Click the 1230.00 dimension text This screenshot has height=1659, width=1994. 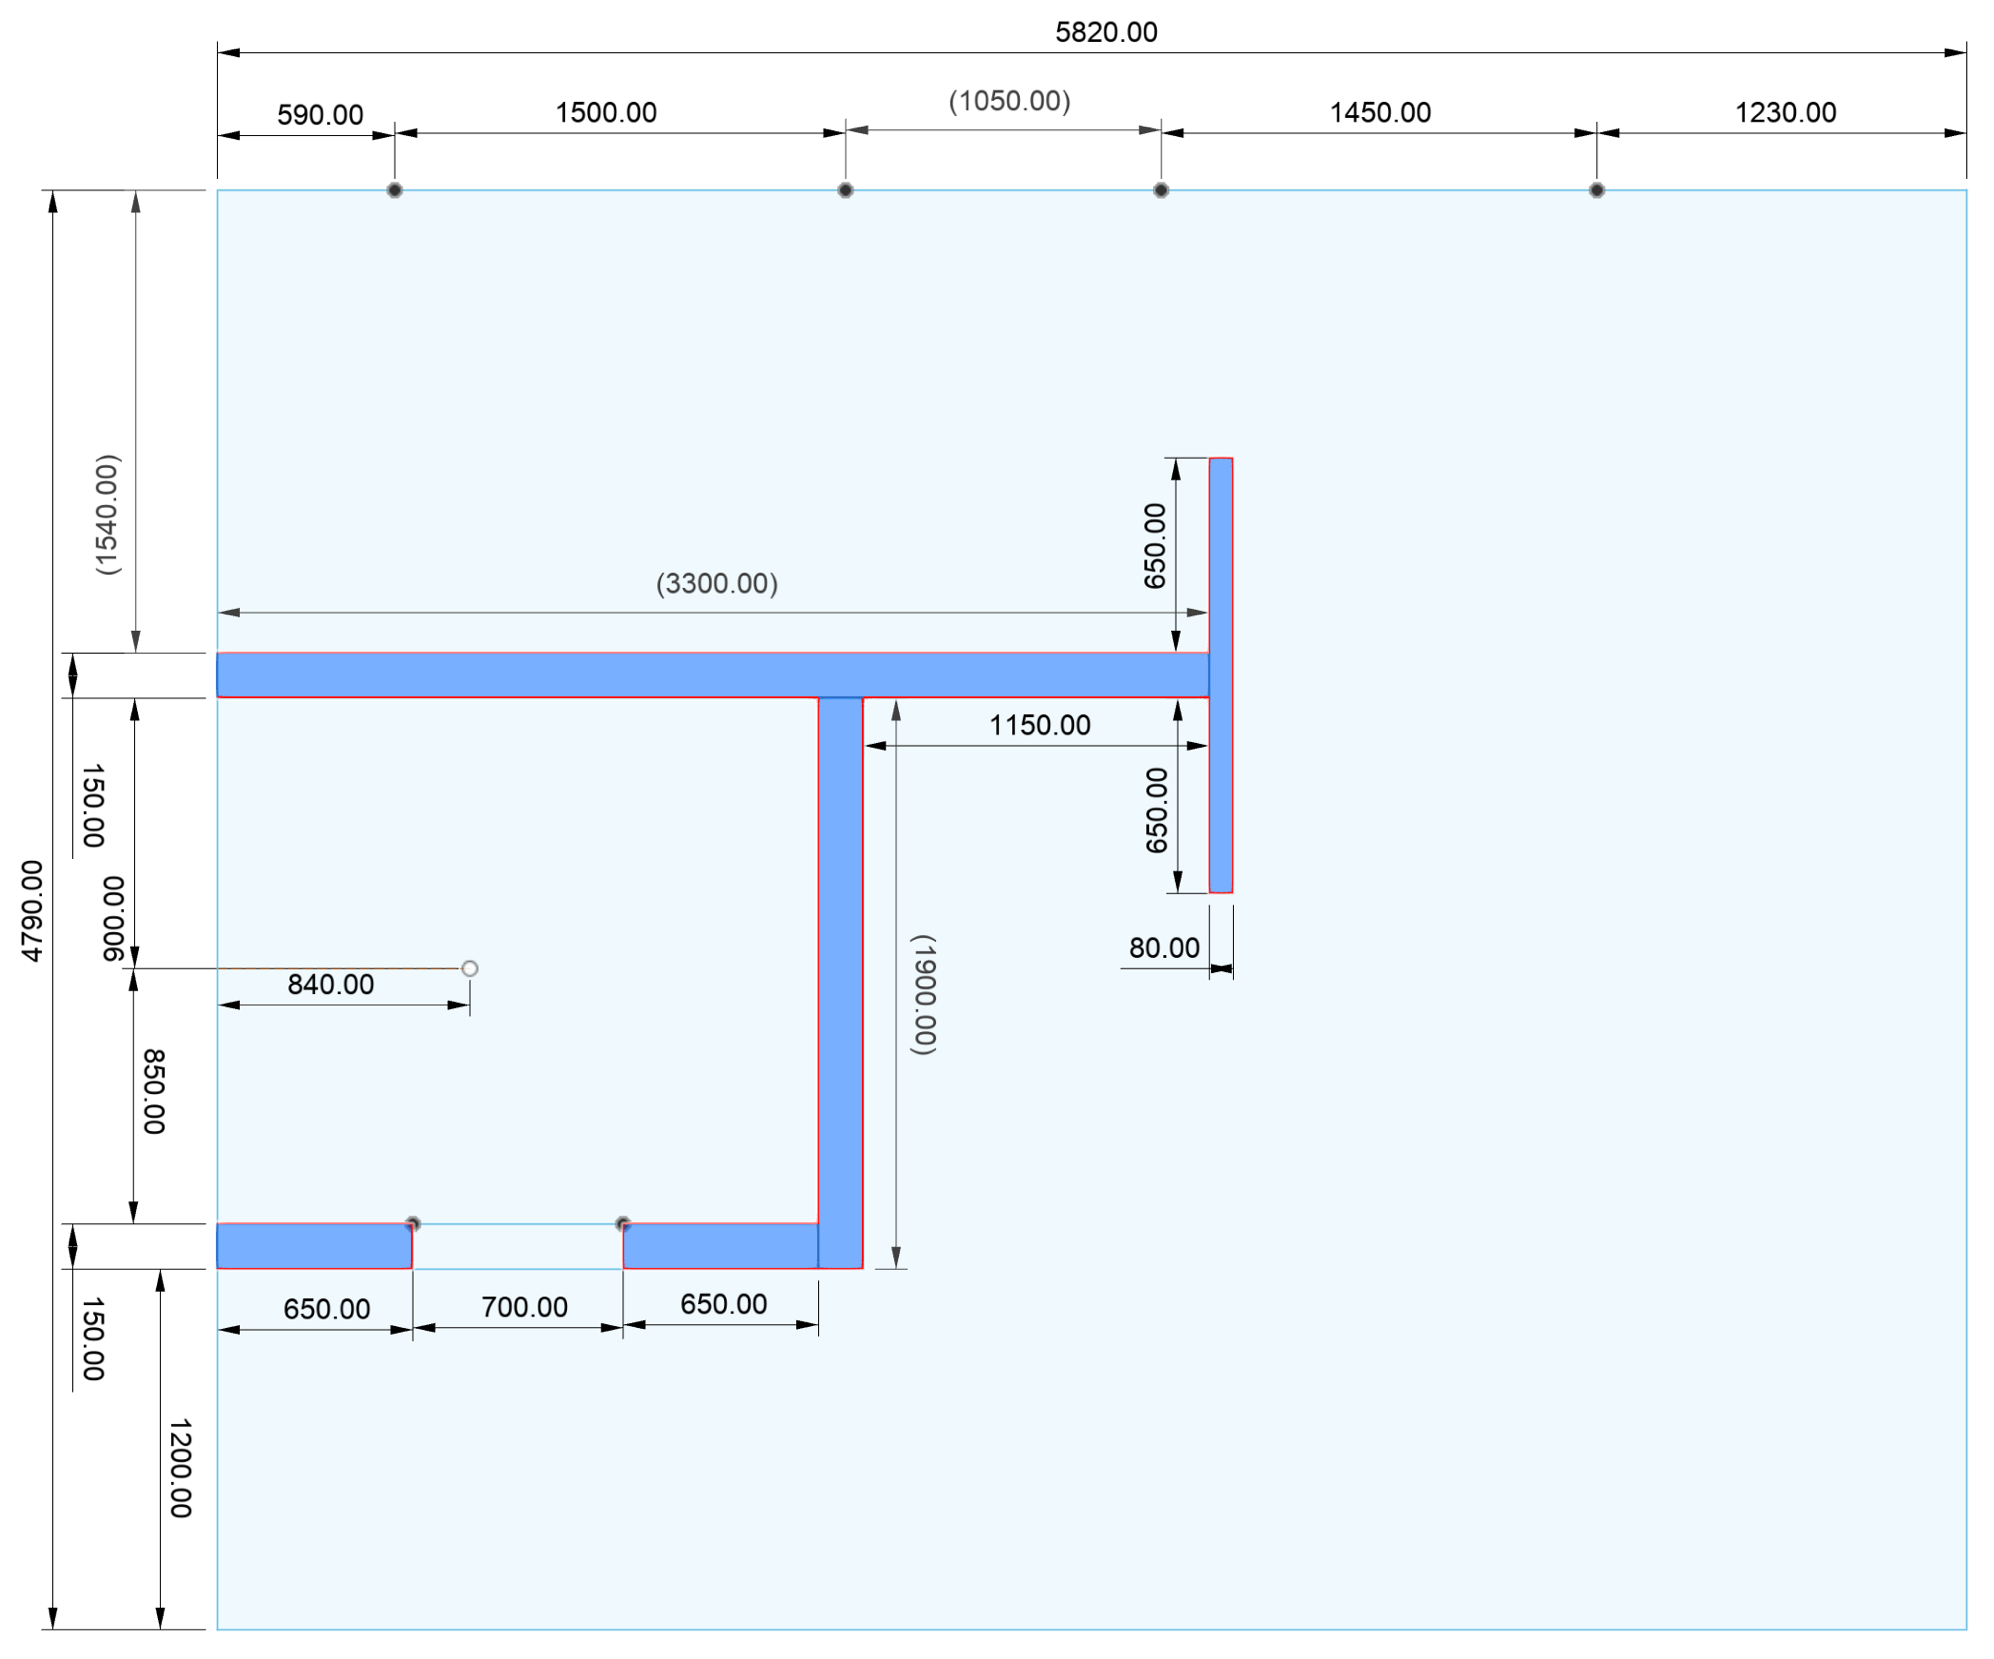point(1784,112)
